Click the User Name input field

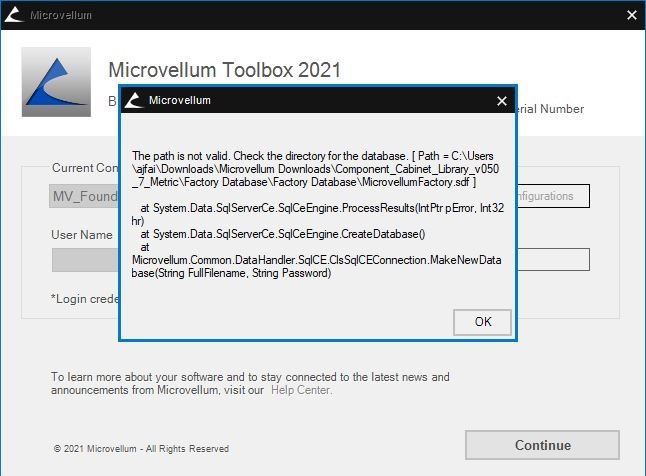pyautogui.click(x=85, y=260)
